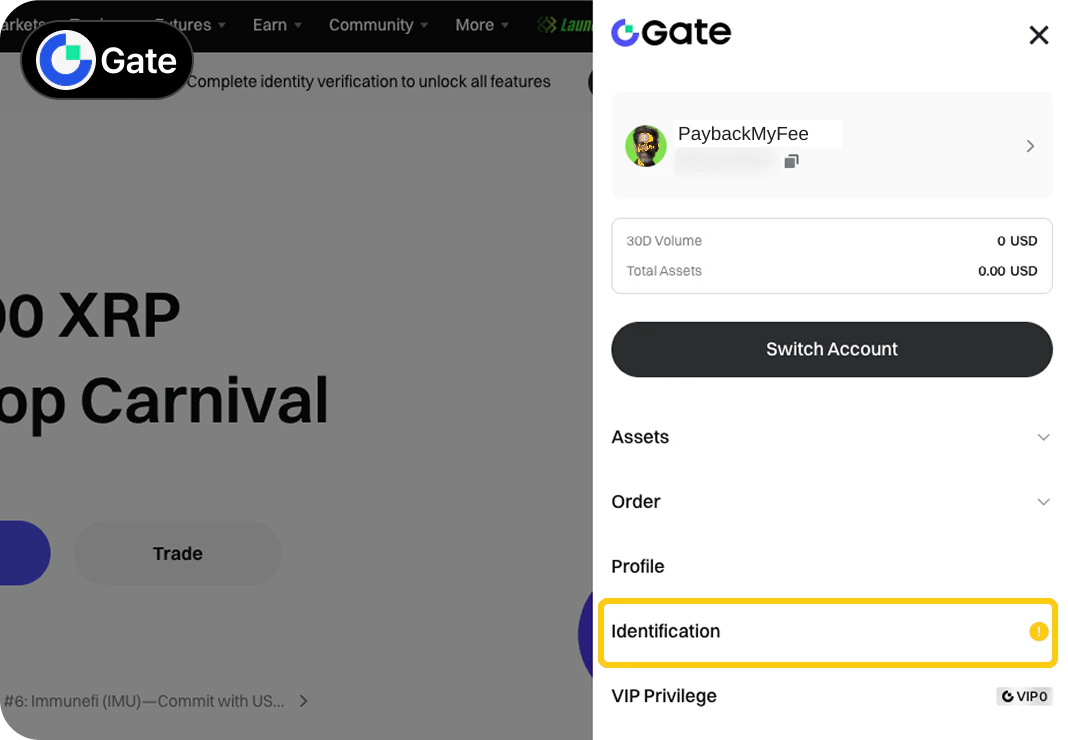Open account details via right chevron
The height and width of the screenshot is (740, 1068).
point(1030,146)
